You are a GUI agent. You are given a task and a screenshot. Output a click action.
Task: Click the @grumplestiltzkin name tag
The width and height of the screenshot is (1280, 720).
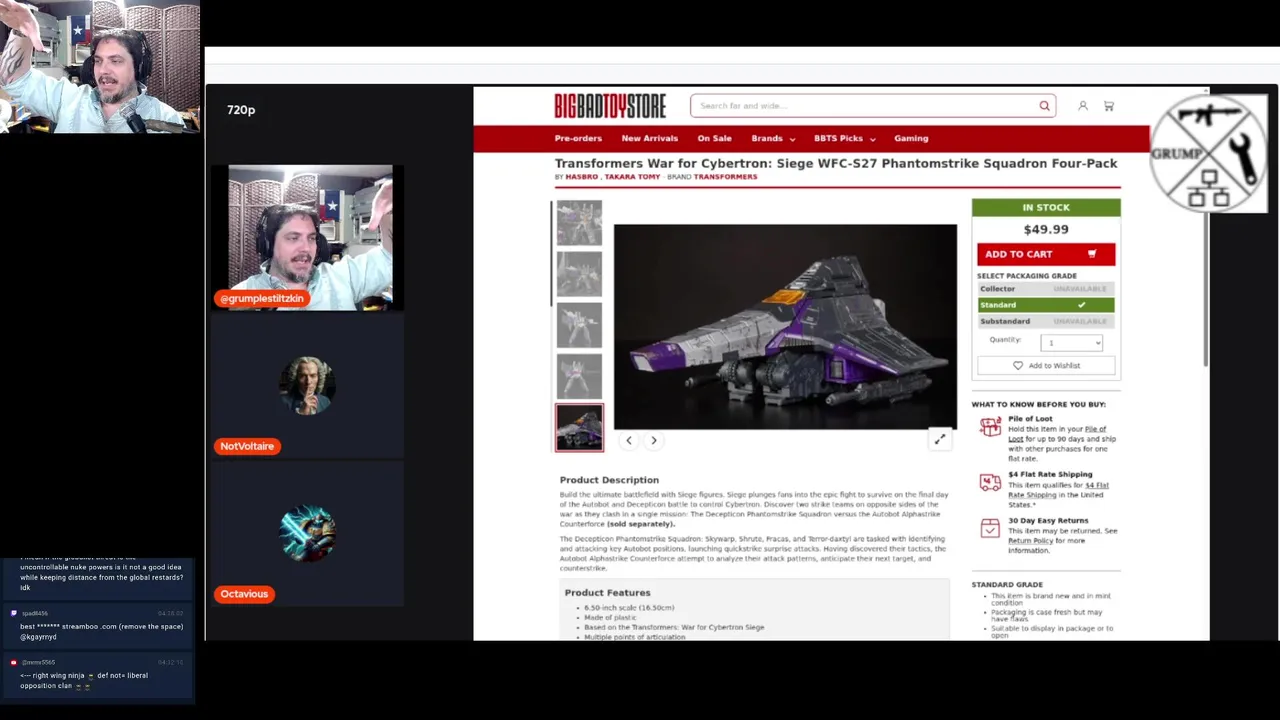263,299
